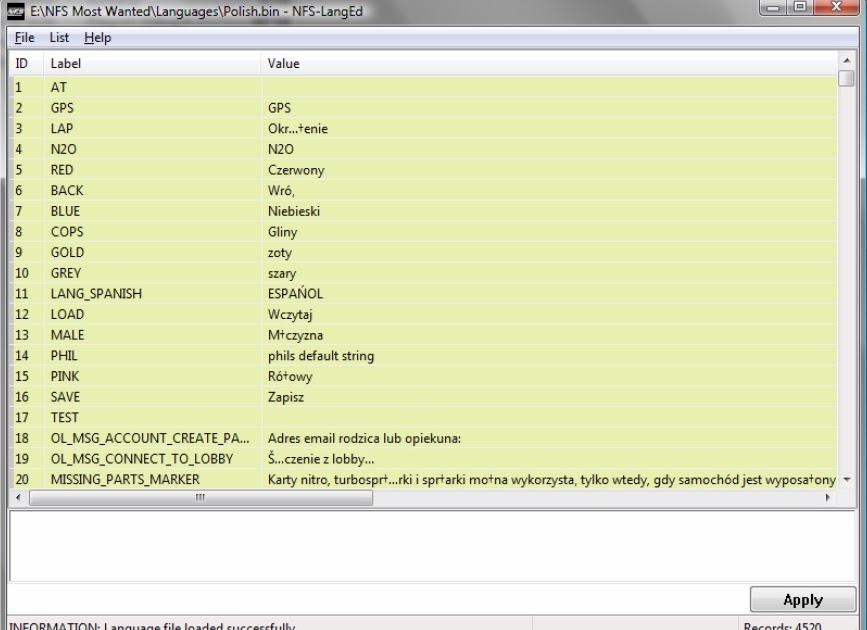Click the horizontal scrollbar right arrow
867x630 pixels.
pyautogui.click(x=828, y=497)
